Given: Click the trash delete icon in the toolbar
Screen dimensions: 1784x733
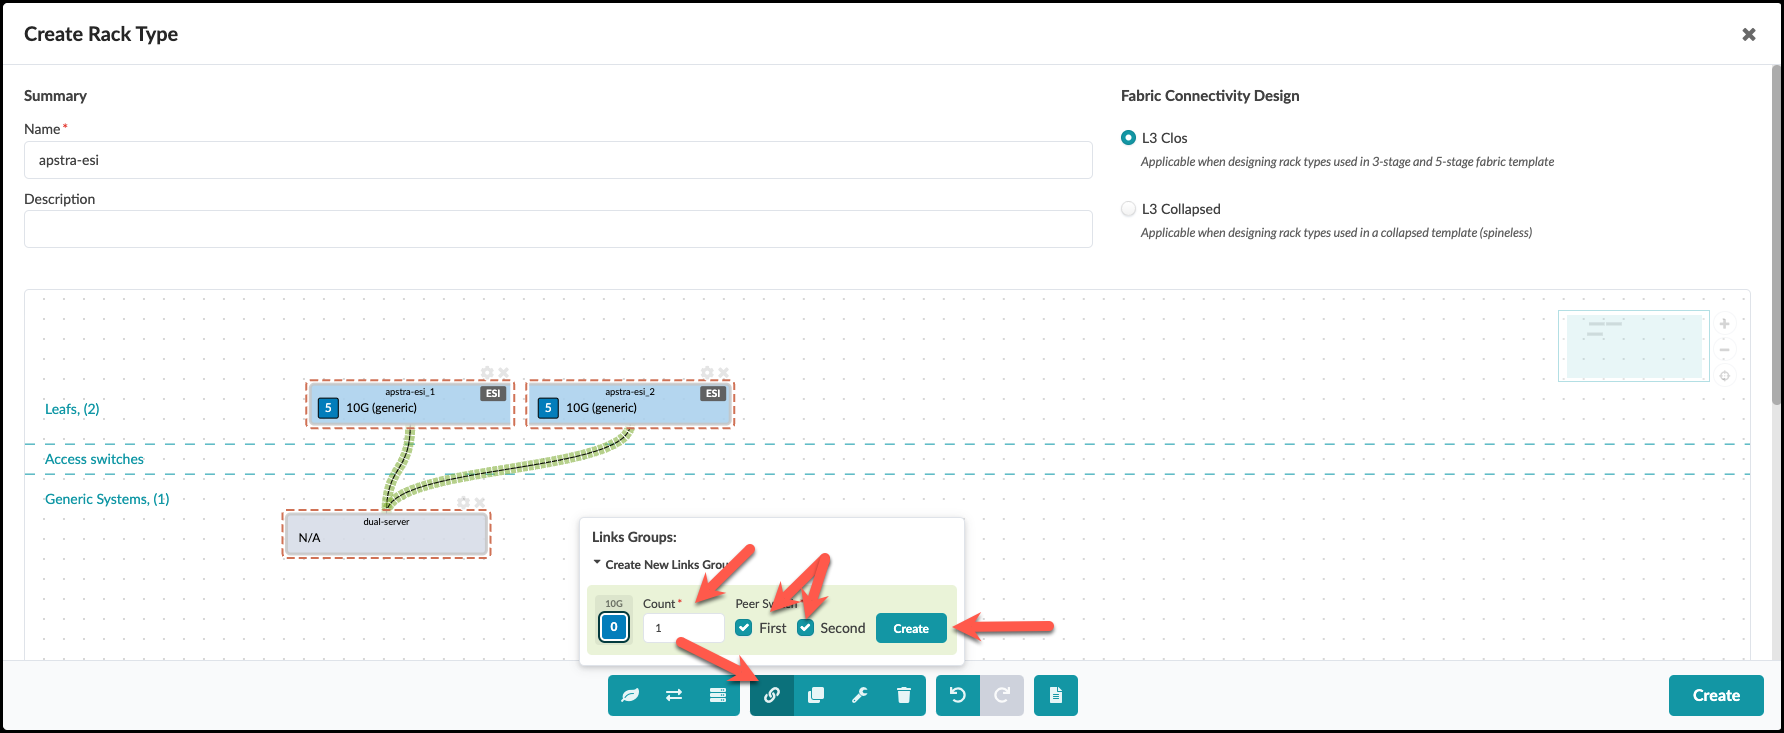Looking at the screenshot, I should (904, 695).
